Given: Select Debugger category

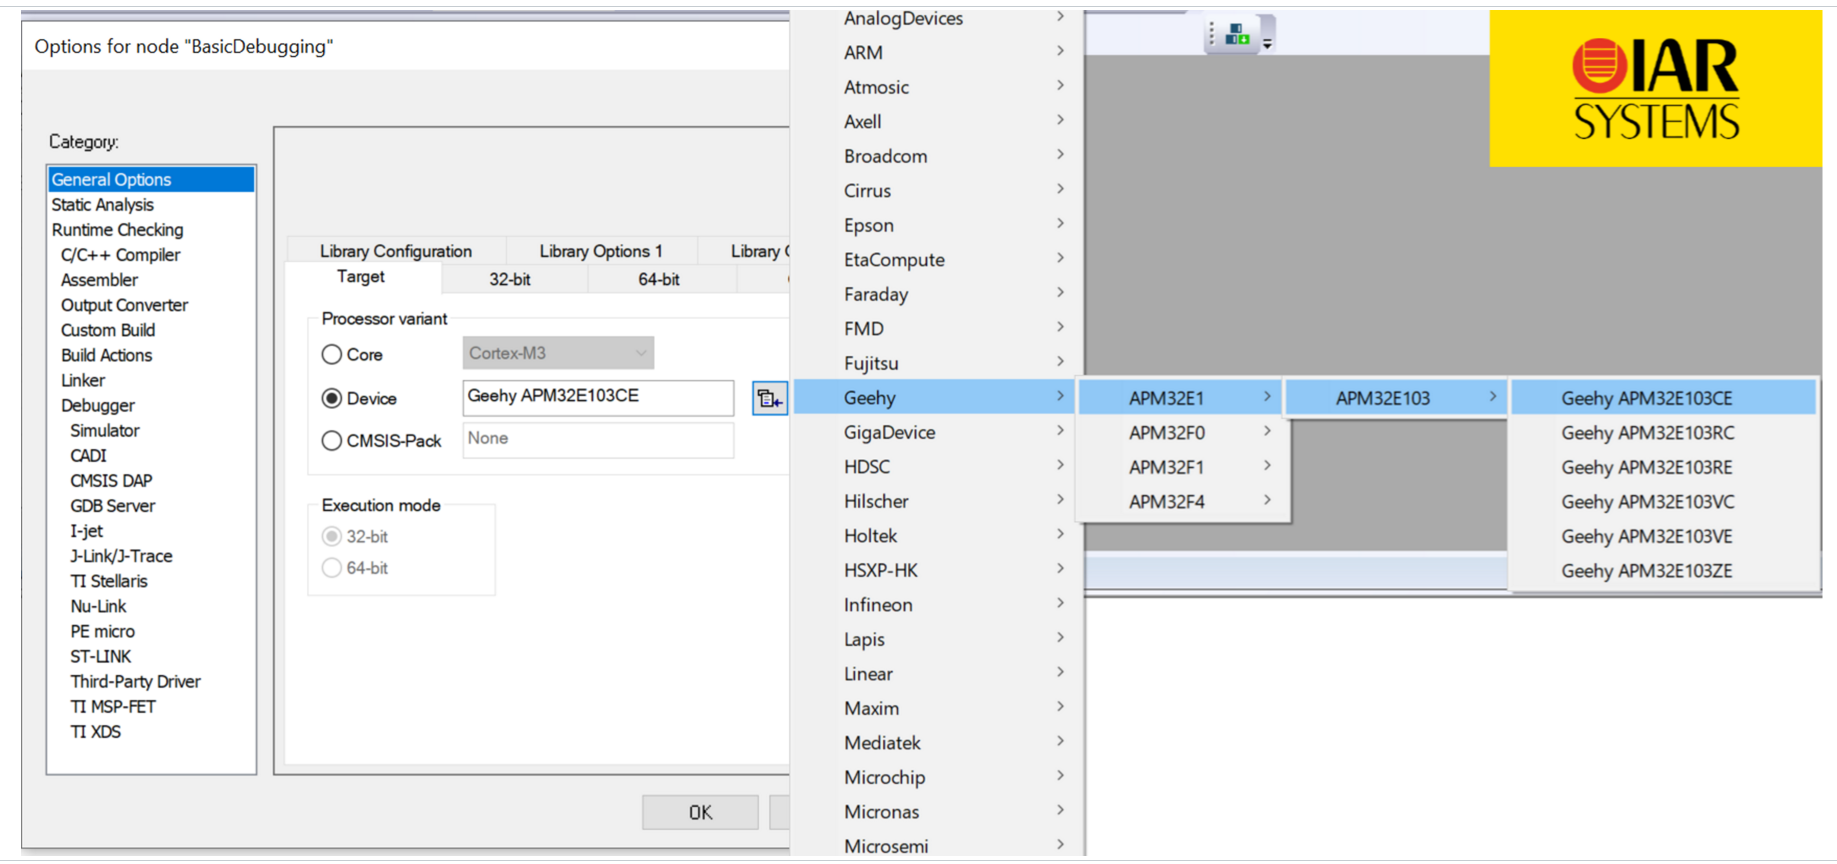Looking at the screenshot, I should click(x=98, y=405).
